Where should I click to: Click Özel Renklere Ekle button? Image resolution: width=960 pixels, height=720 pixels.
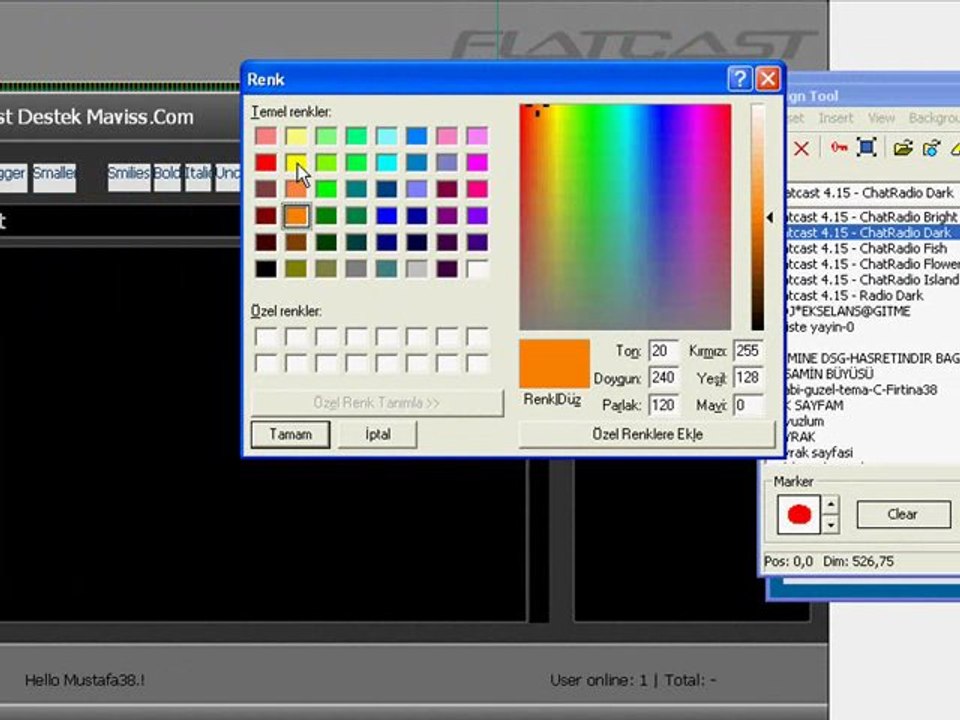pos(647,434)
